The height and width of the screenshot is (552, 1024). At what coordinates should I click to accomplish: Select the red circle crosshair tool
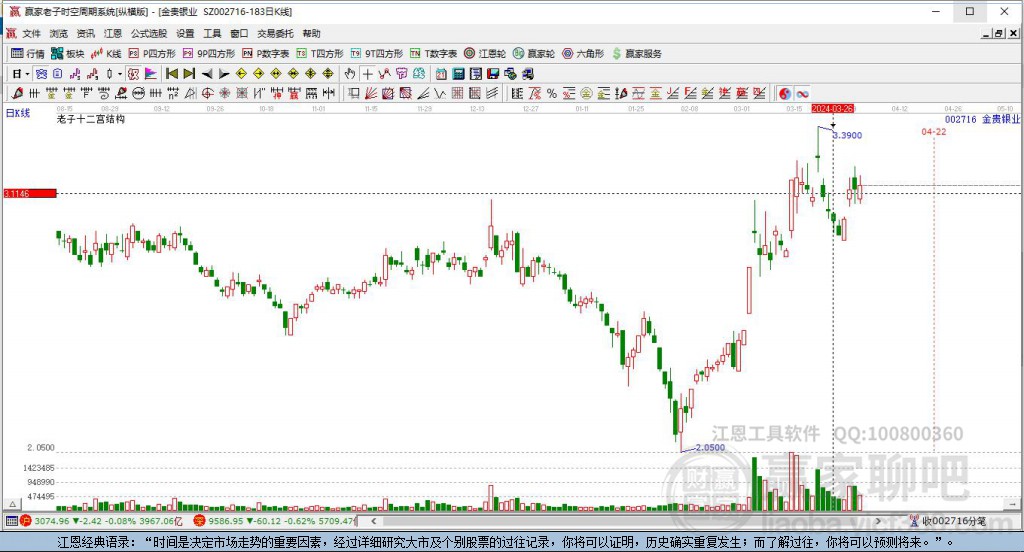207,94
